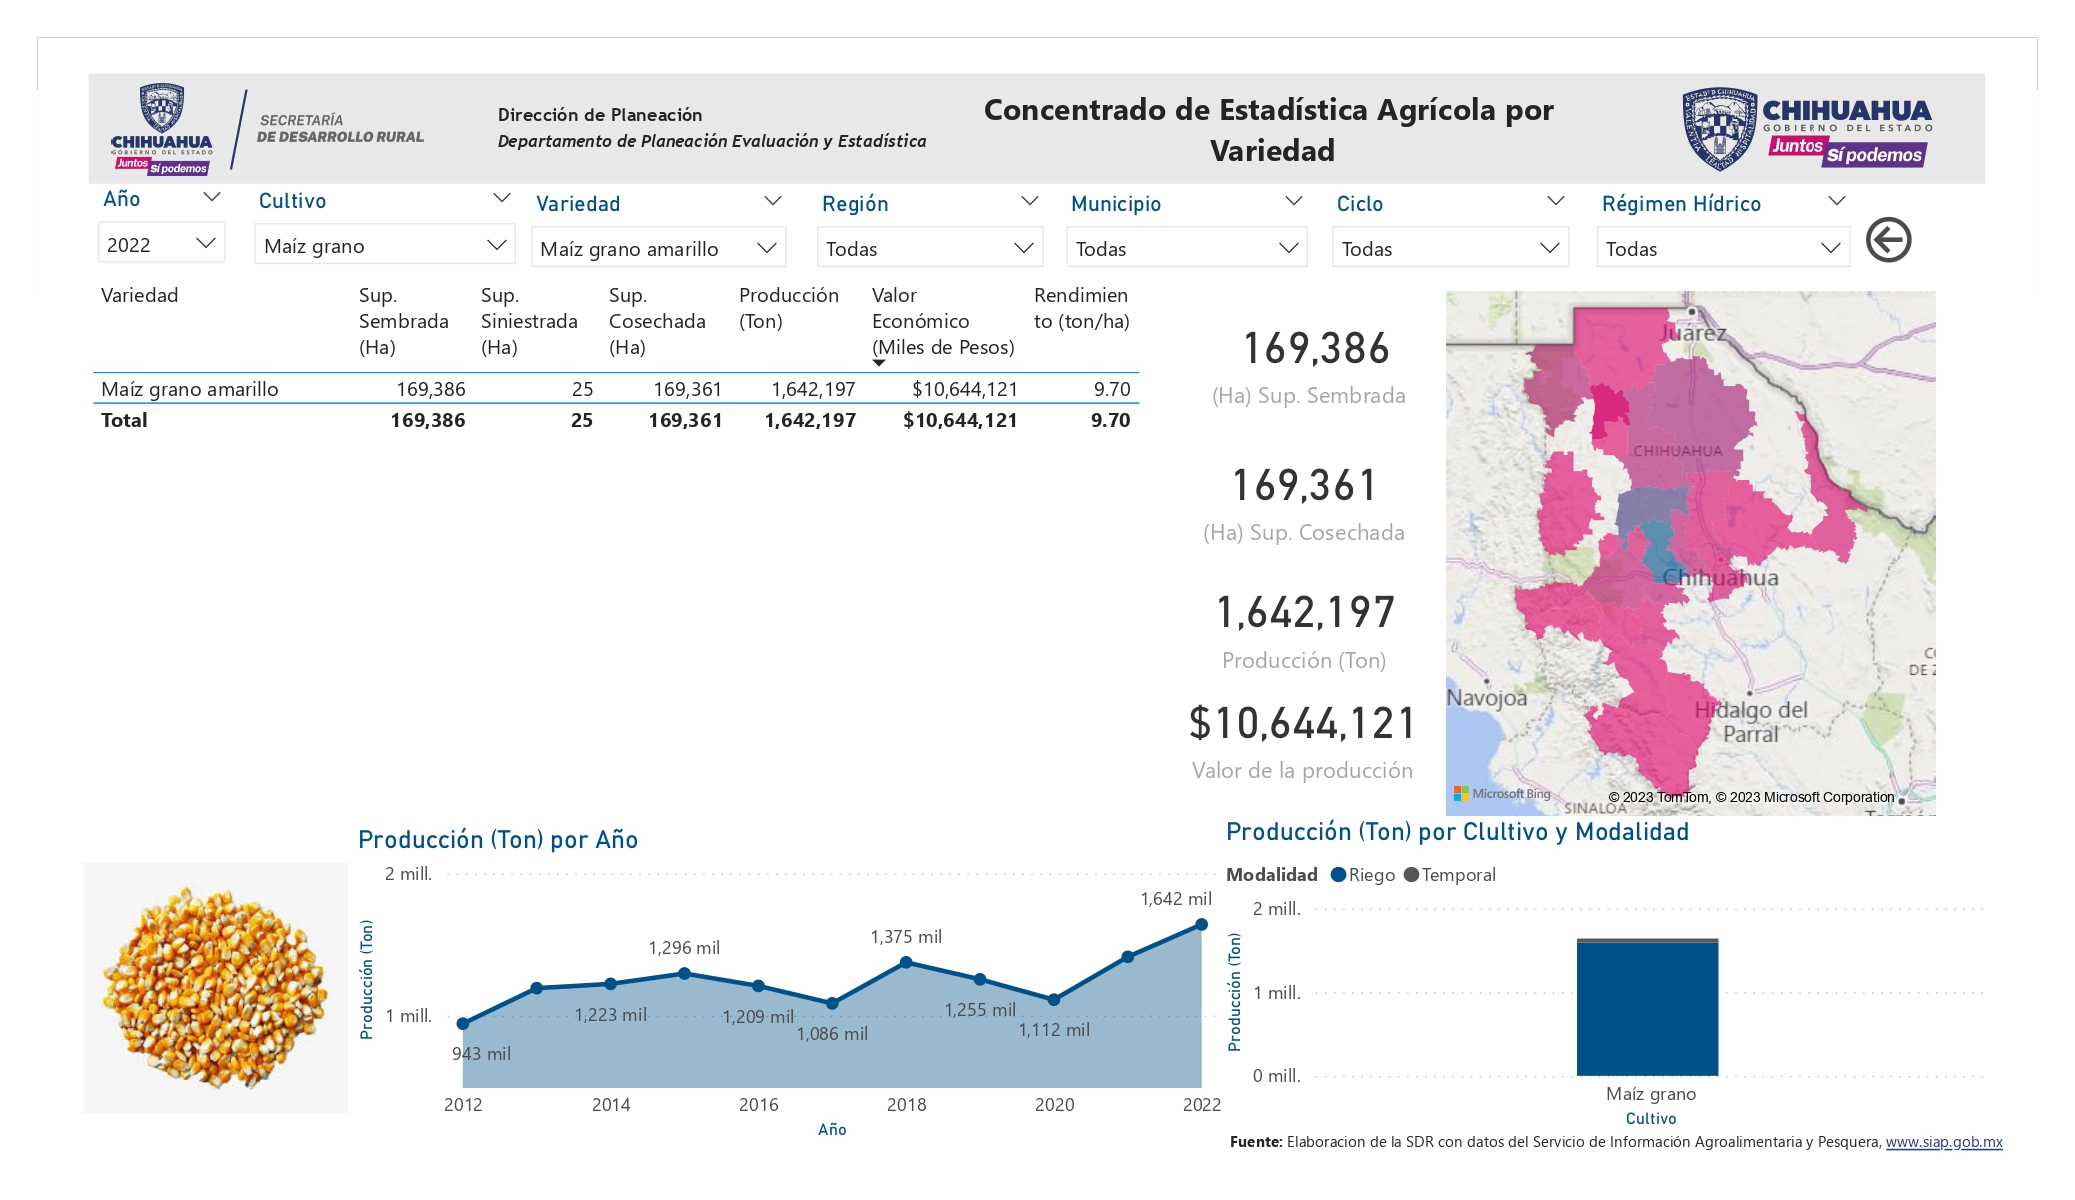Open the Ciclo Todas dropdown
Screen dimensions: 2075x1200
click(x=1450, y=248)
